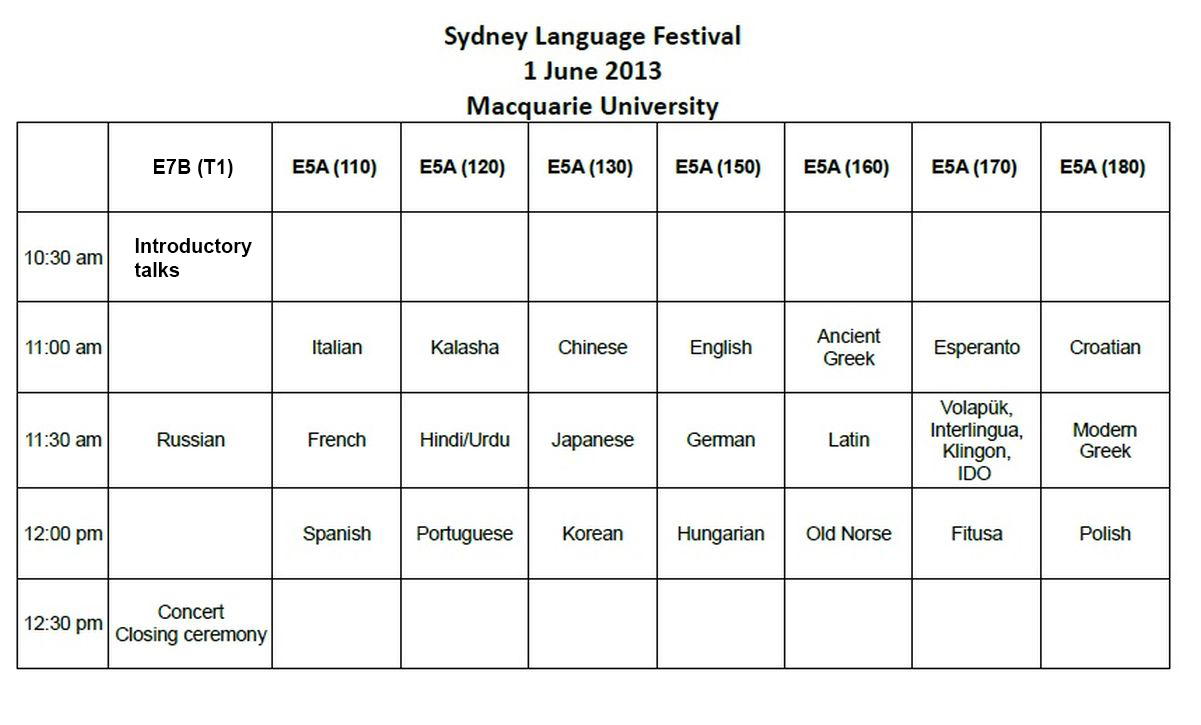Click the E5A (160) column header

(848, 167)
